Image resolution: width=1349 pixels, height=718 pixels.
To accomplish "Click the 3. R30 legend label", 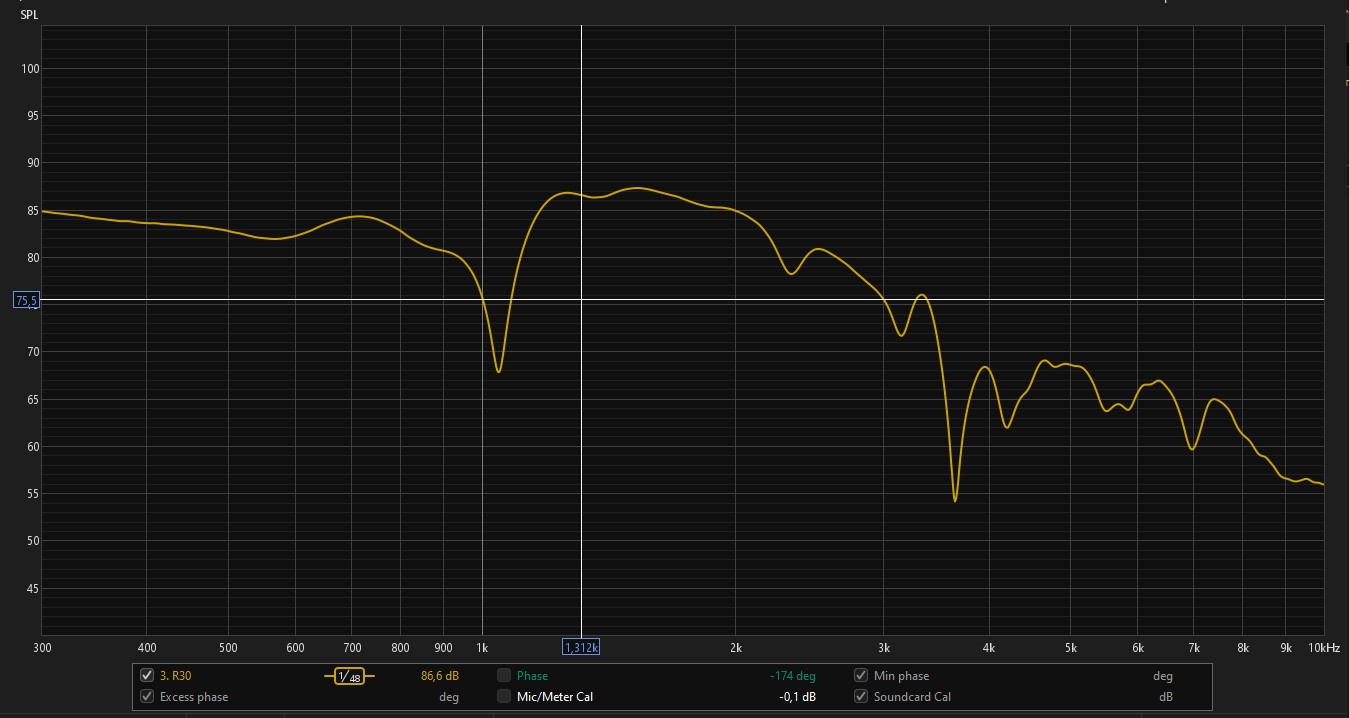I will tap(175, 676).
